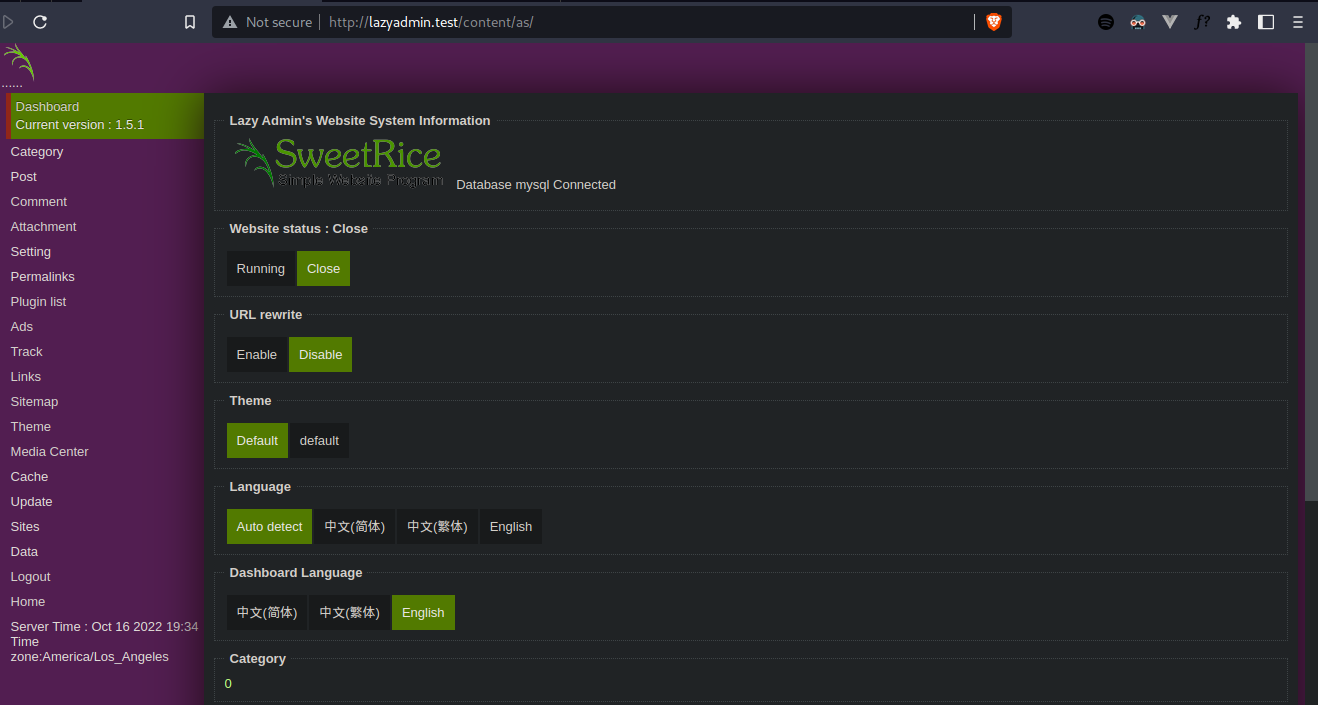Viewport: 1318px width, 705px height.
Task: Choose the lowercase default theme button
Action: (319, 441)
